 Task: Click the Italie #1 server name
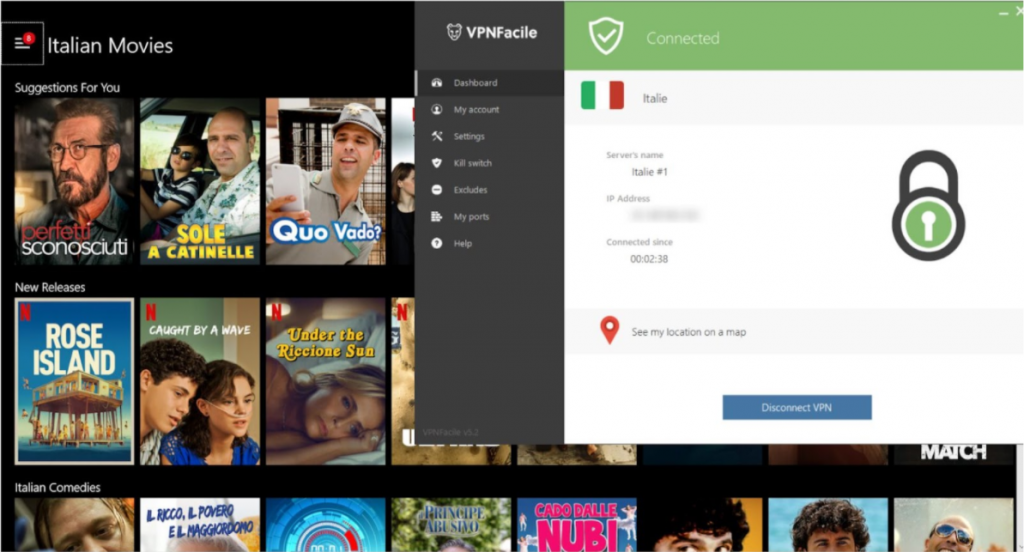649,172
